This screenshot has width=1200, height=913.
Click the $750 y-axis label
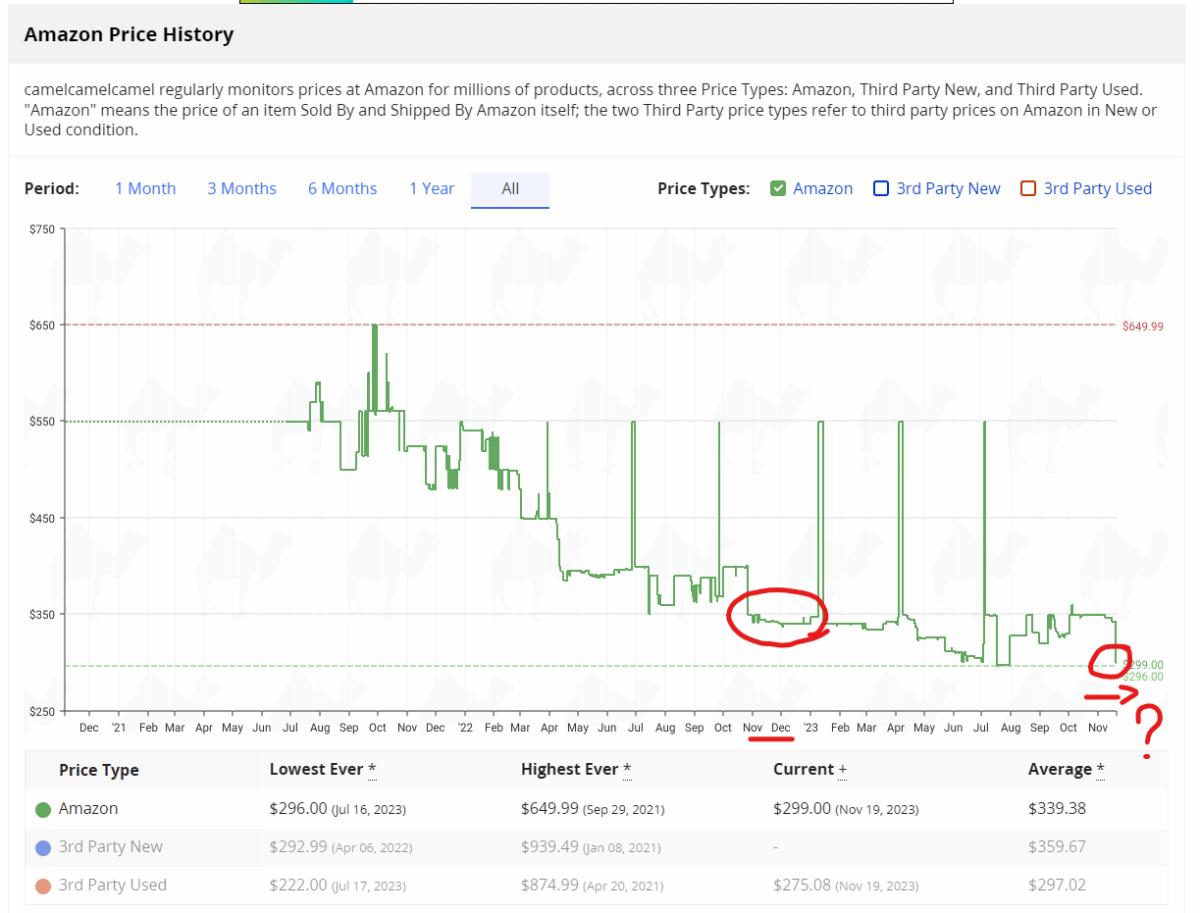point(42,229)
